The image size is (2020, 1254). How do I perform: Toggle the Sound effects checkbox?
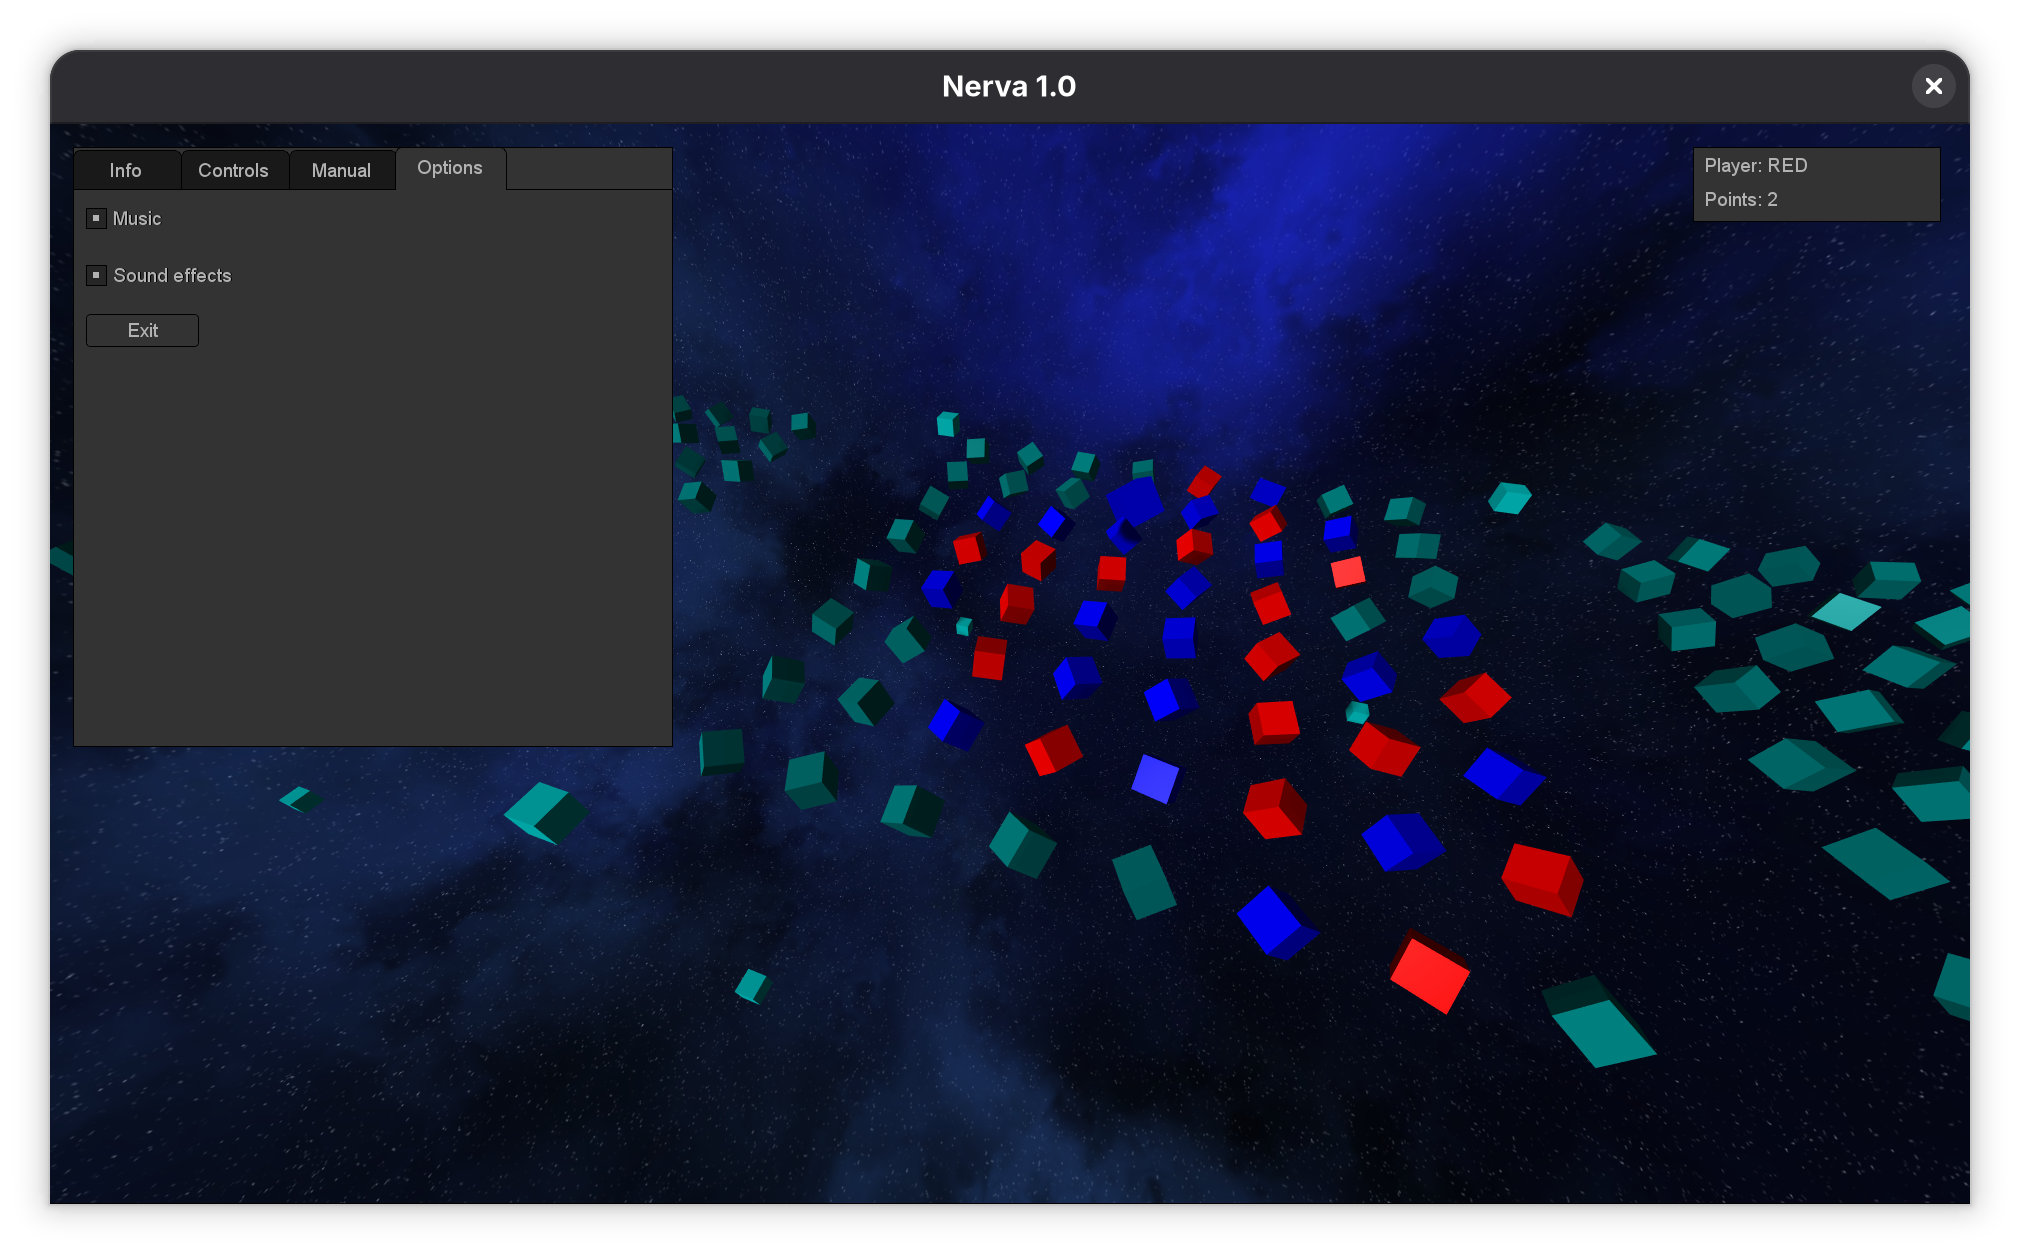[97, 275]
